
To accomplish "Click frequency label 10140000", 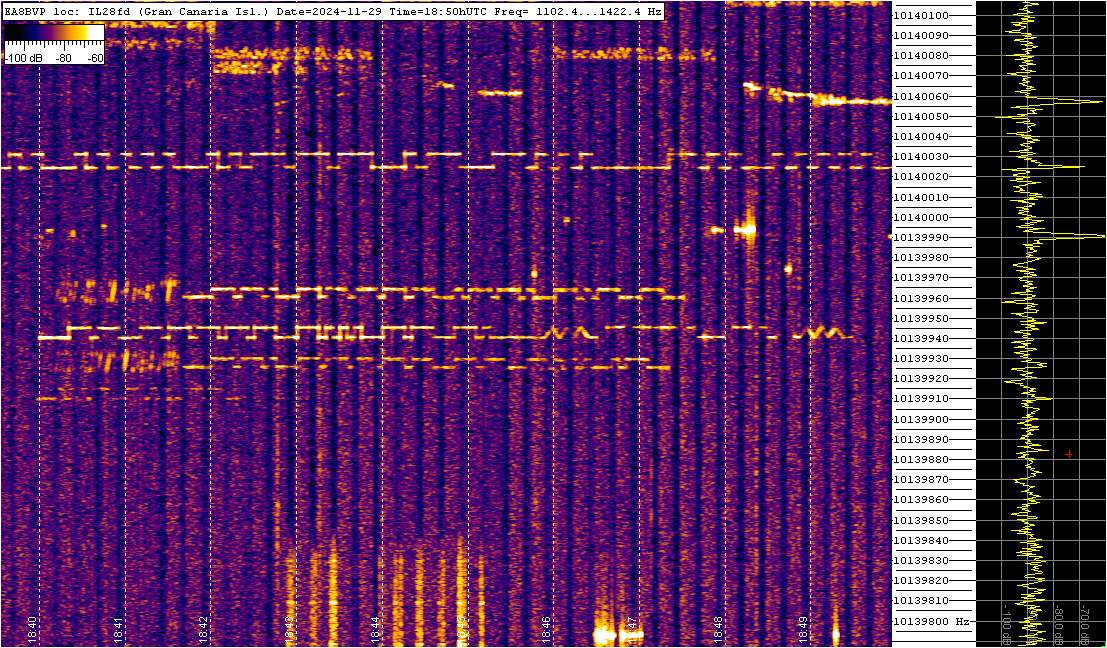I will click(x=921, y=217).
